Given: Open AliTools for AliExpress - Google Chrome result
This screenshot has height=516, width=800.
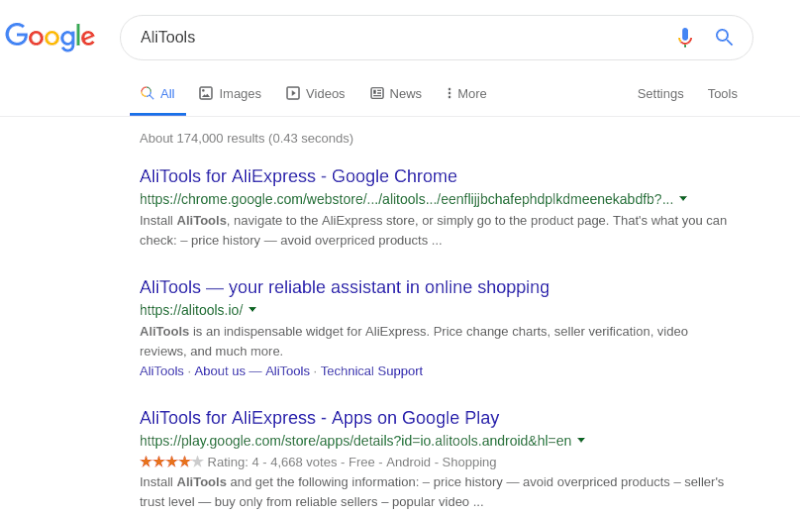Looking at the screenshot, I should pyautogui.click(x=298, y=176).
